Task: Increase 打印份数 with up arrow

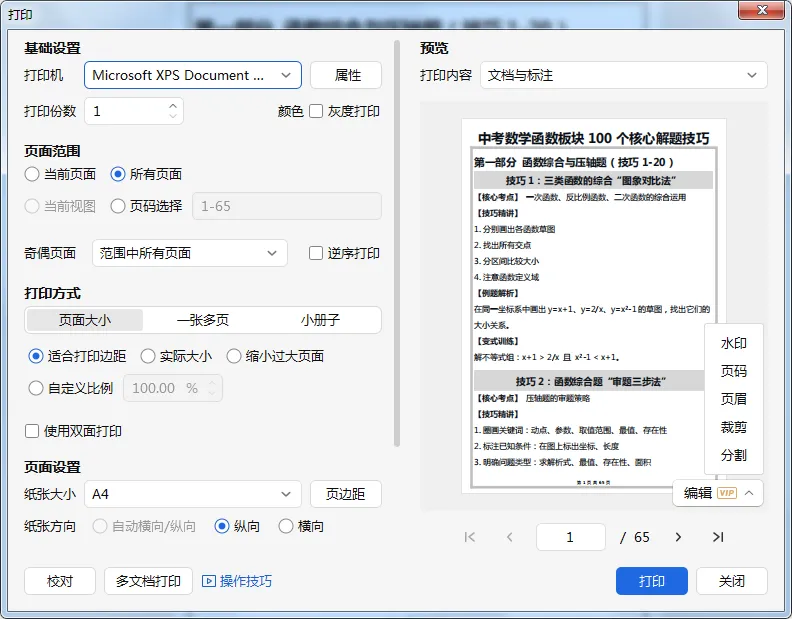Action: 173,106
